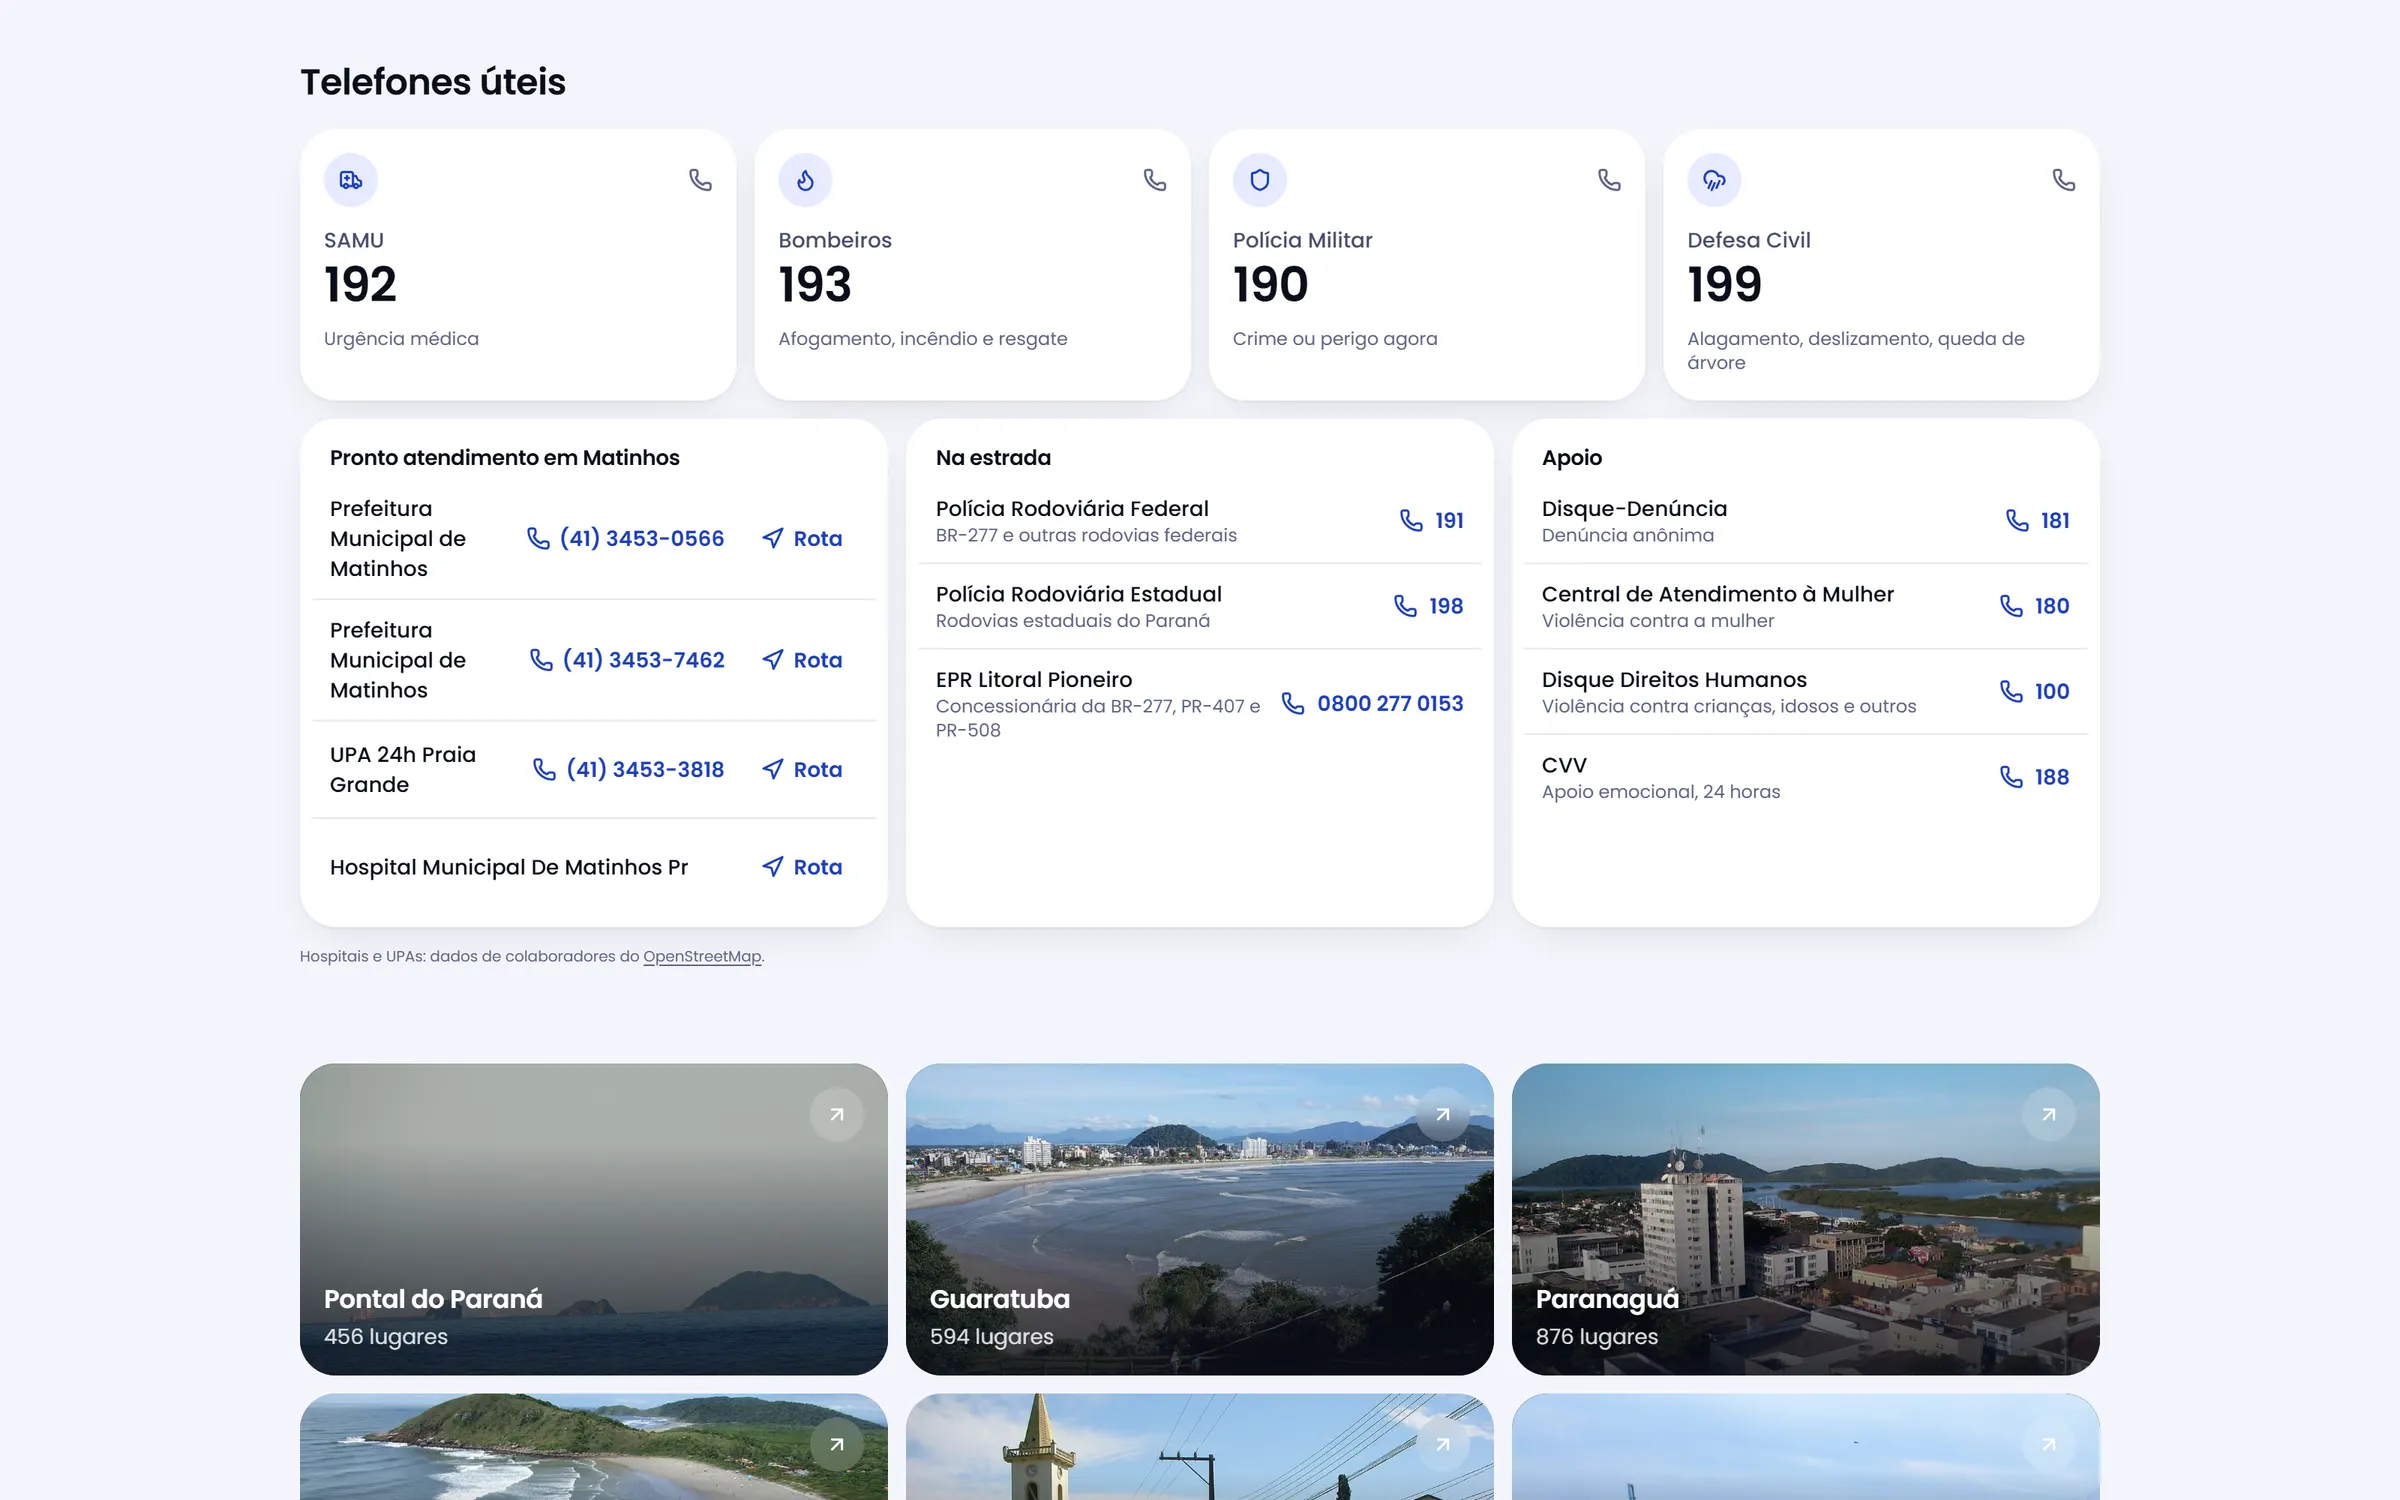Open church tower photo card arrow
Viewport: 2400px width, 1500px height.
[1443, 1444]
